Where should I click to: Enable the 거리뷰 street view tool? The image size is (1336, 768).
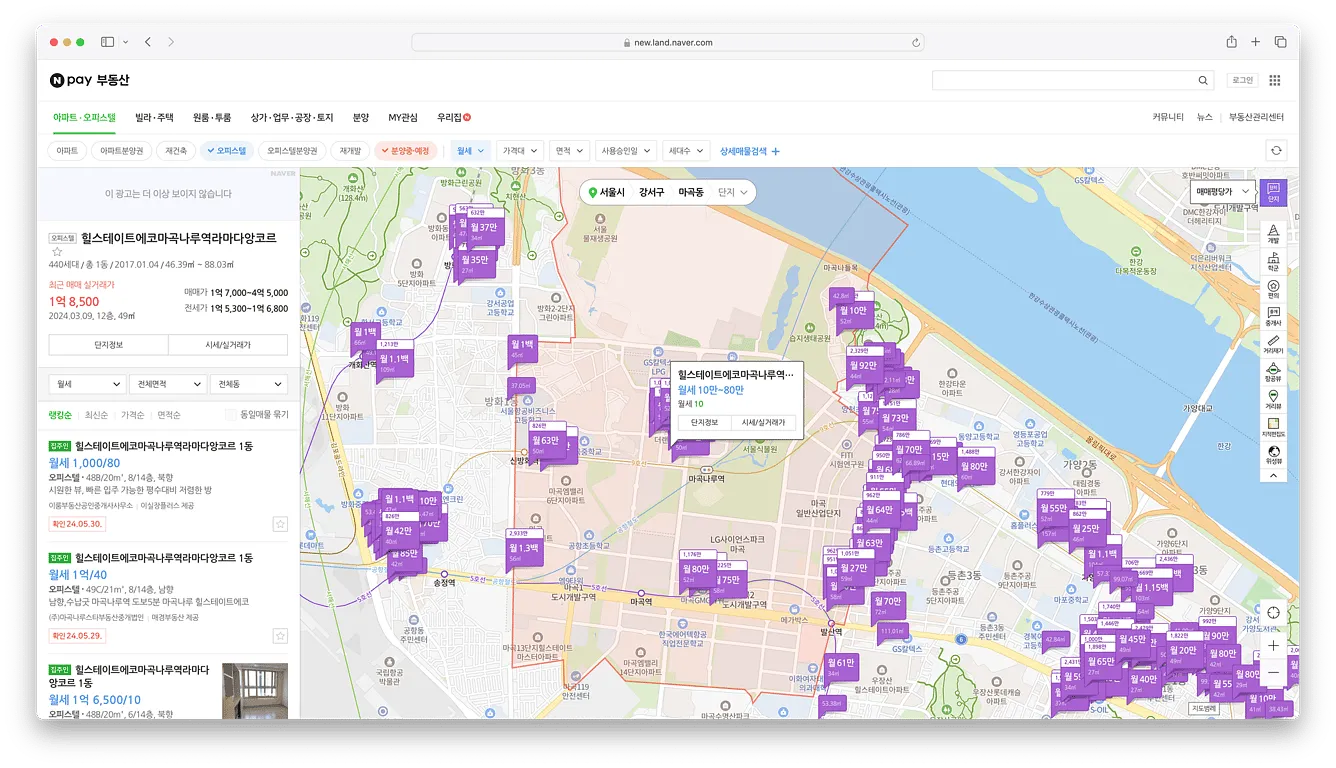pyautogui.click(x=1273, y=399)
